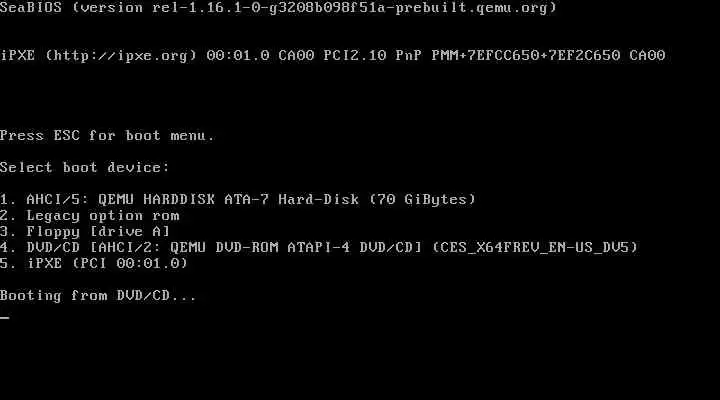Click the 'Select boot device:' heading

click(x=84, y=168)
